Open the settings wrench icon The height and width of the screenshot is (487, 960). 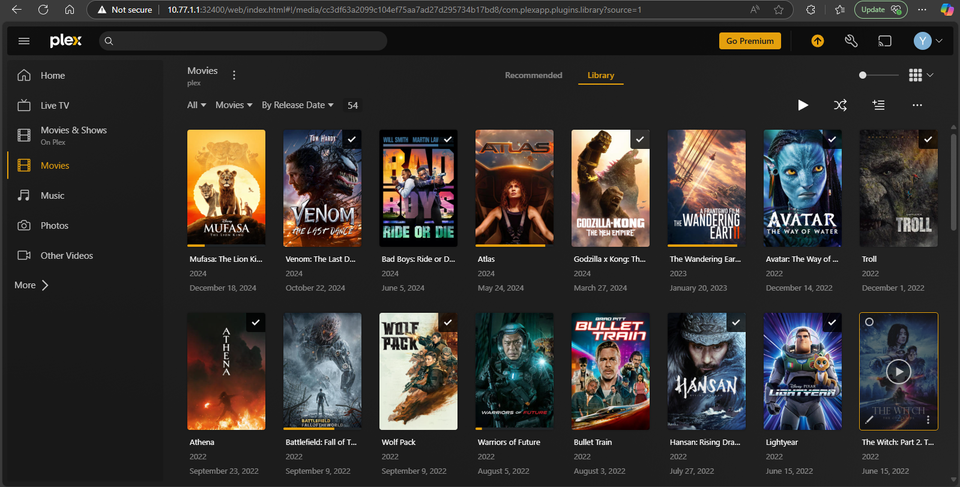click(851, 41)
